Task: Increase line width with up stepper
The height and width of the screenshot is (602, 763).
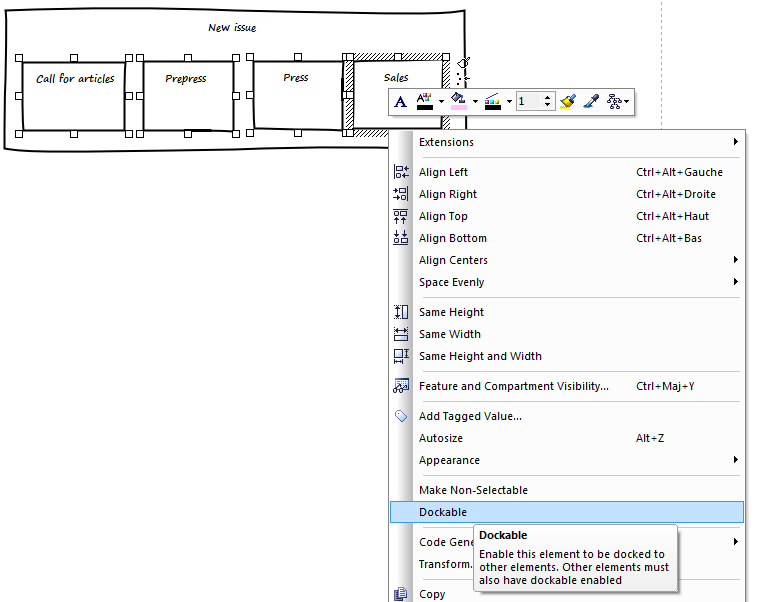Action: click(547, 97)
